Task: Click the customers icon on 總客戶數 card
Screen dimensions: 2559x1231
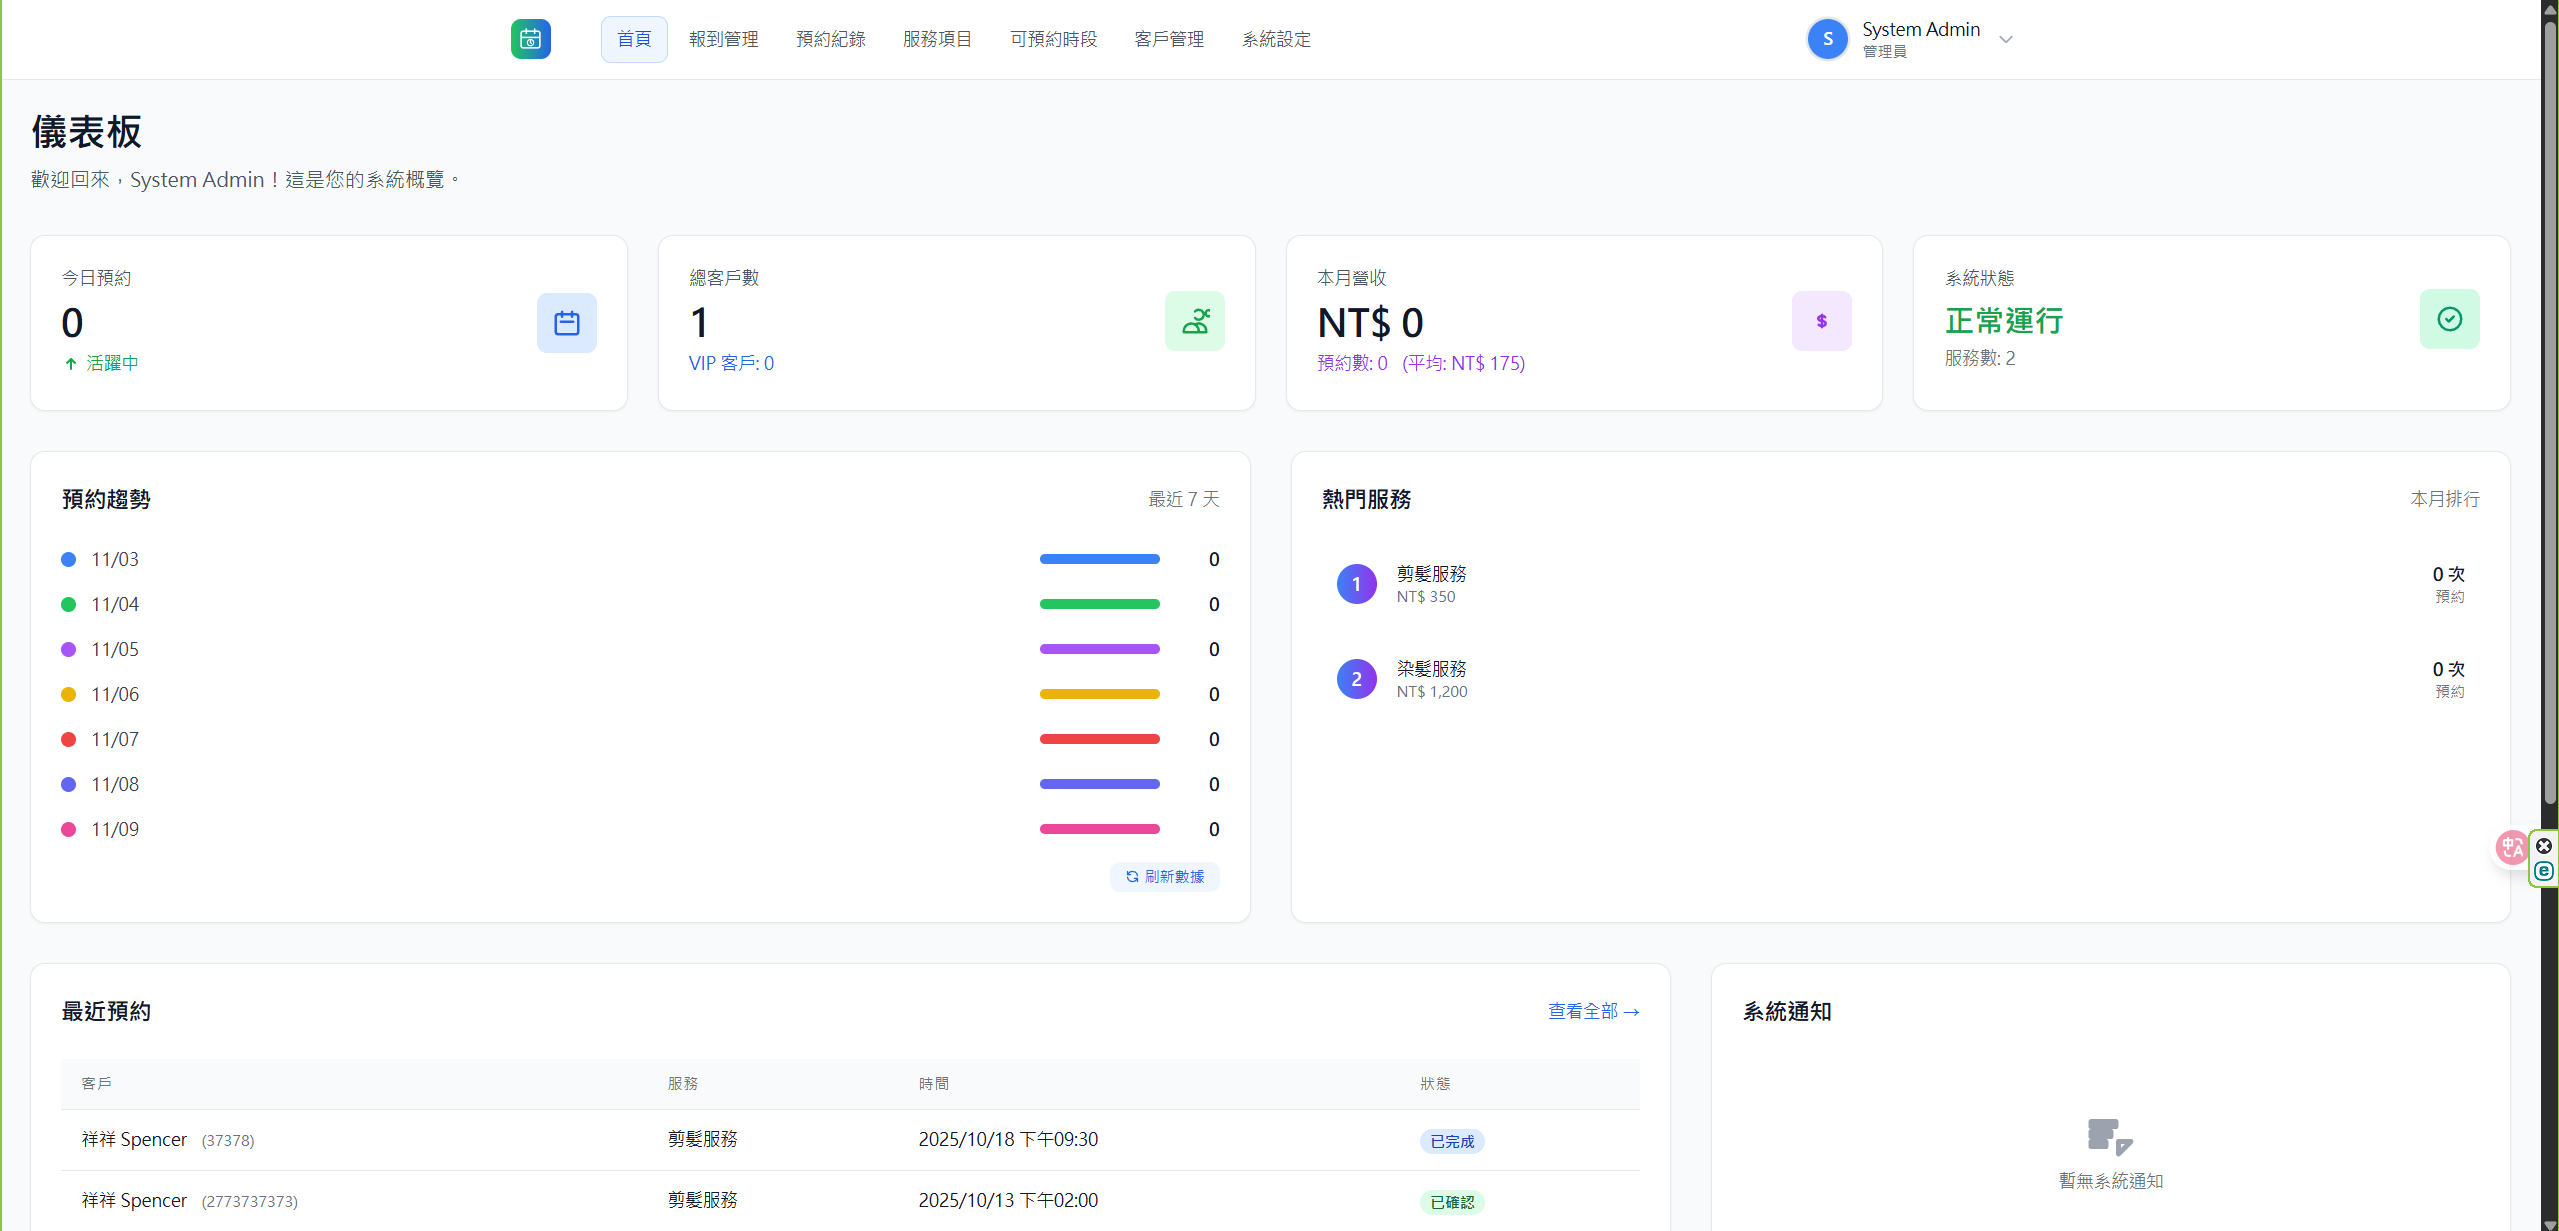Action: pos(1194,321)
